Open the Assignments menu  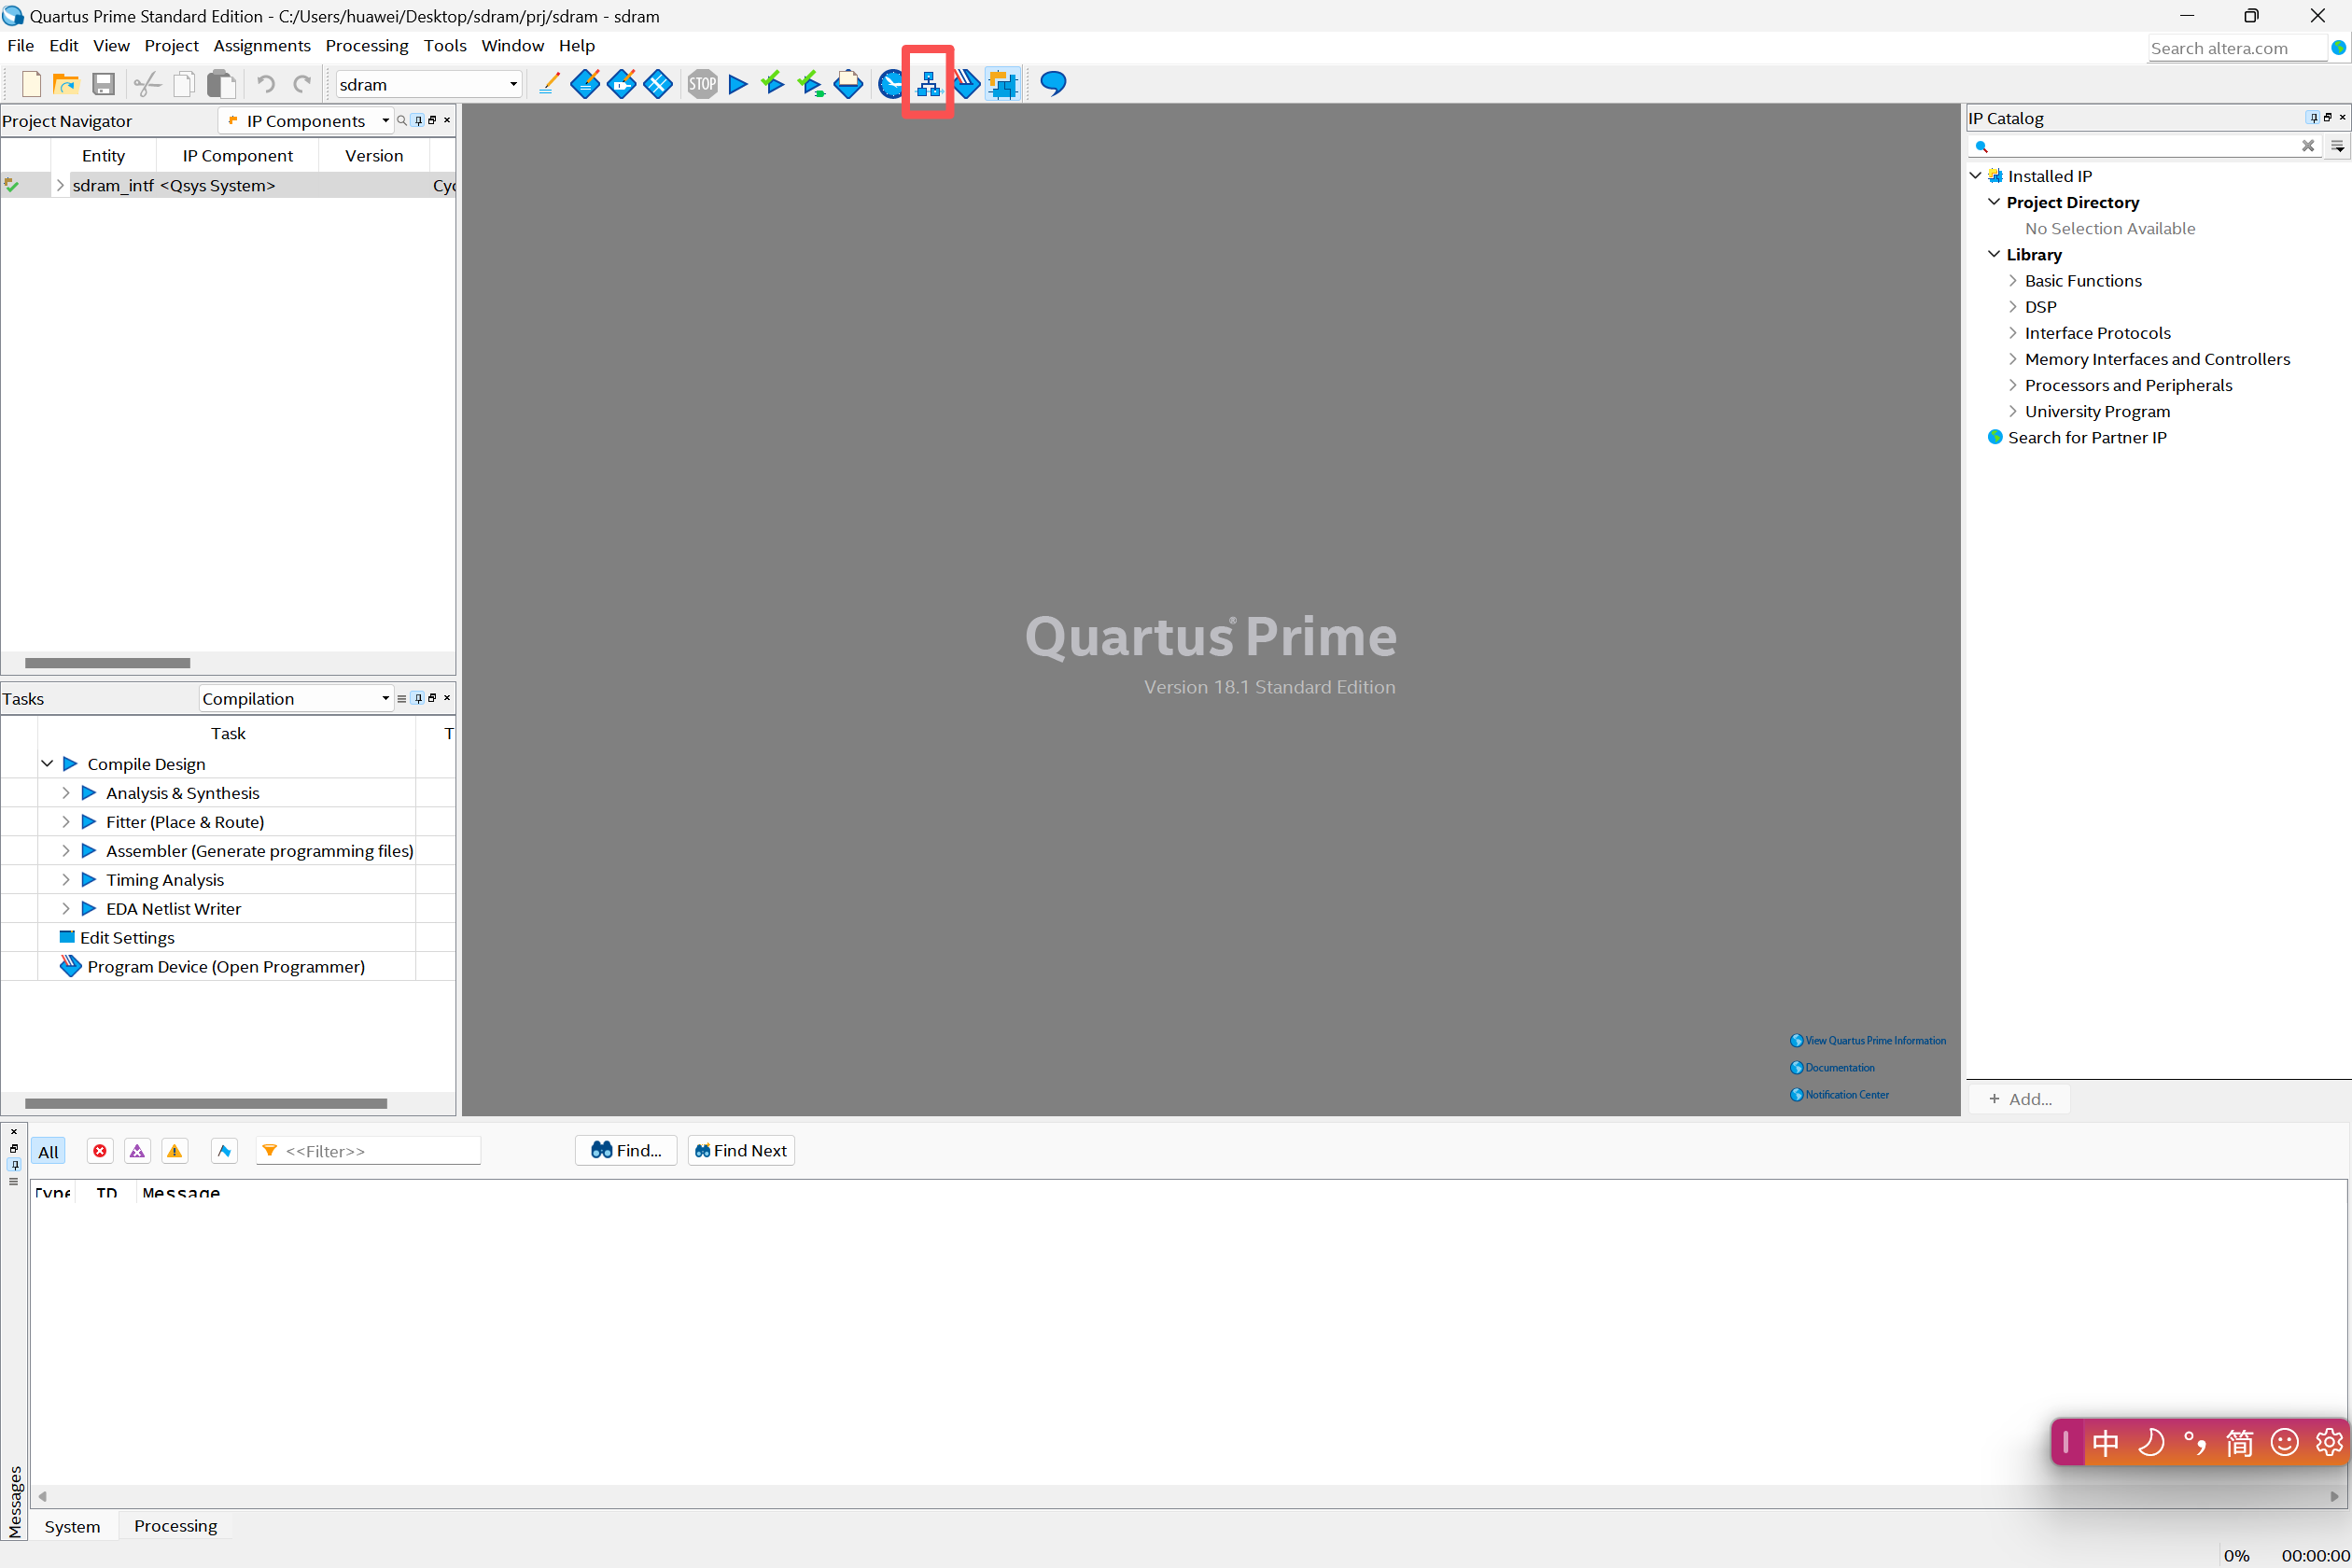click(x=261, y=46)
